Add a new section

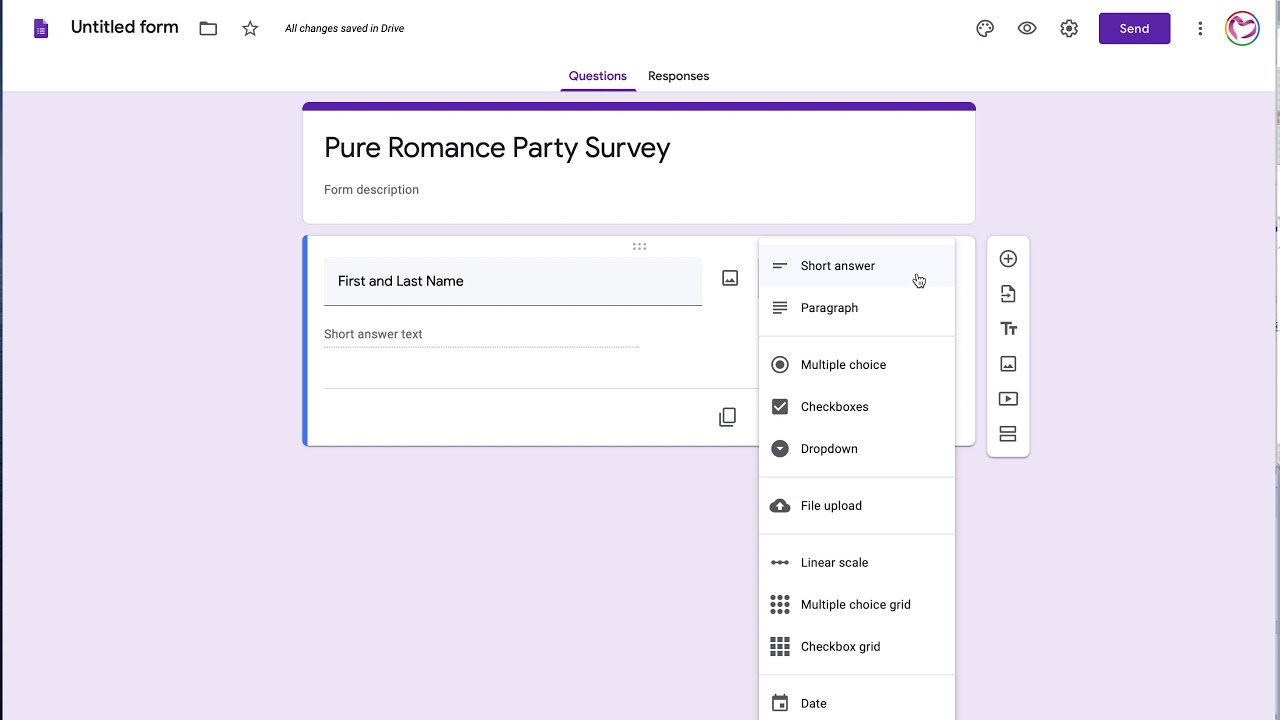coord(1008,434)
